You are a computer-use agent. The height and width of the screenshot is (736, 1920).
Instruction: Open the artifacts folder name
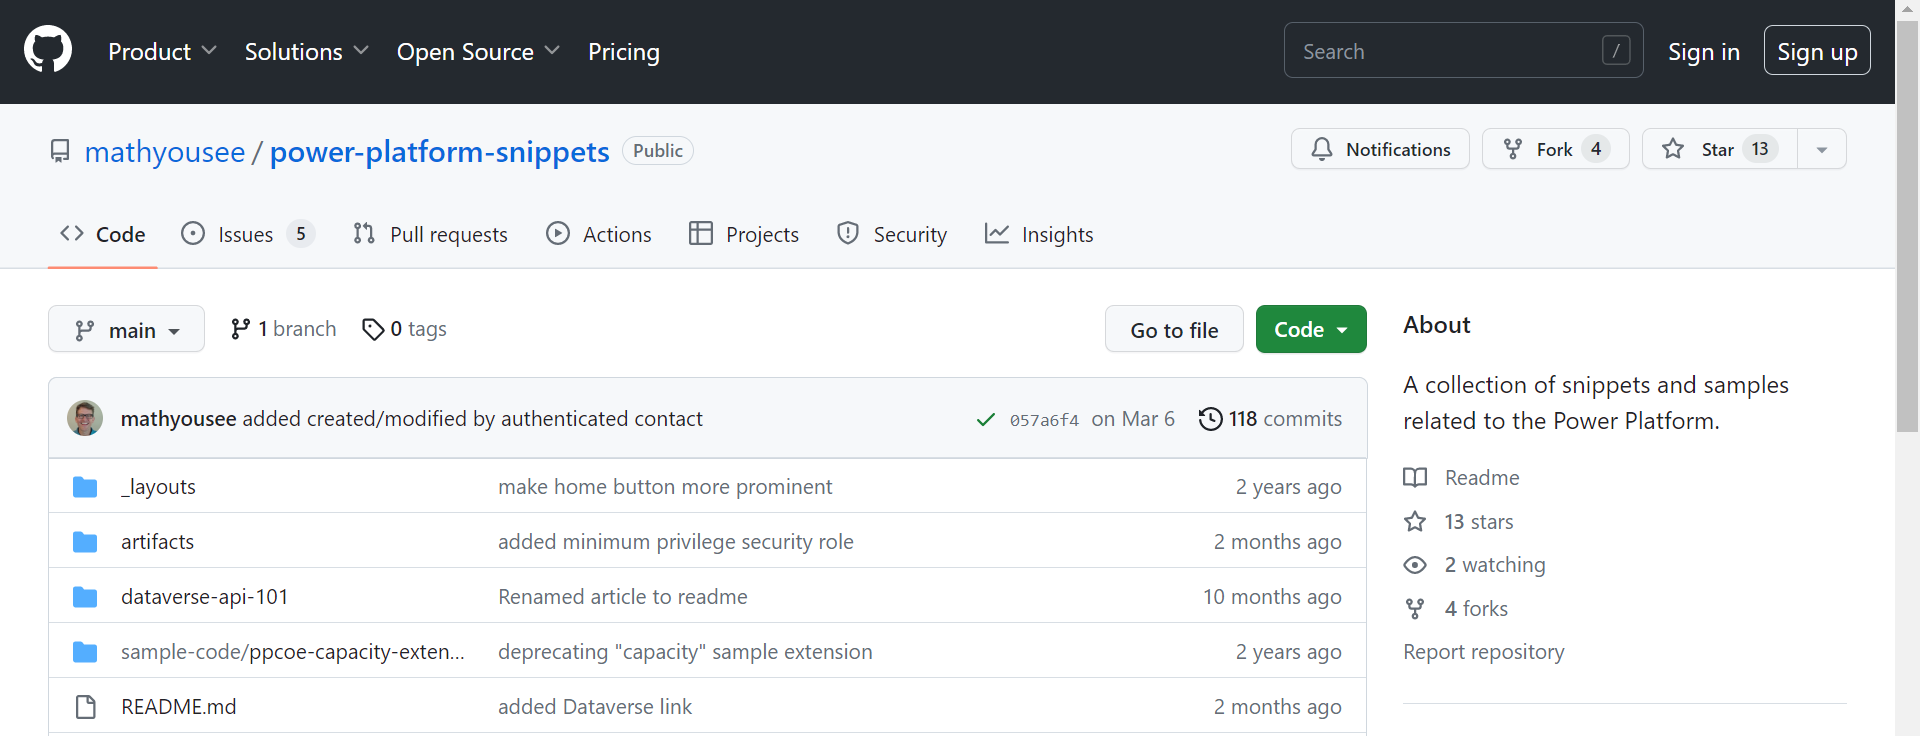coord(157,542)
